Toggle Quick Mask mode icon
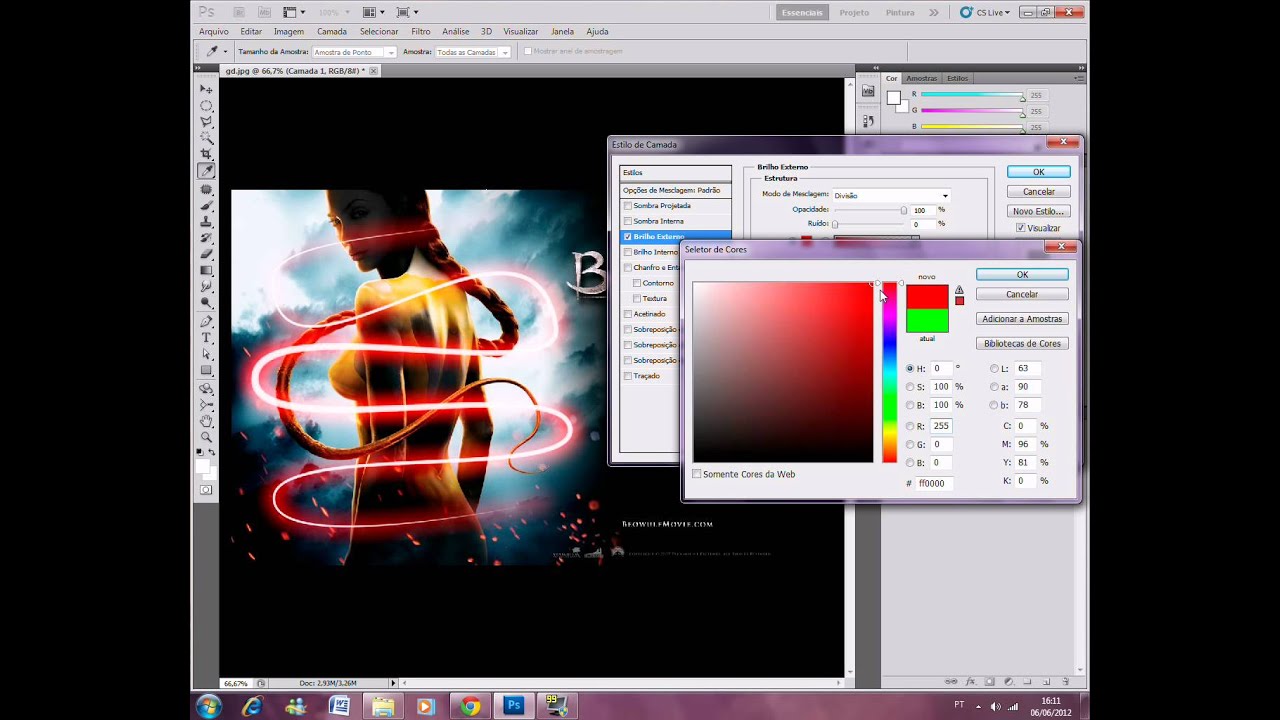Image resolution: width=1280 pixels, height=720 pixels. pos(206,489)
